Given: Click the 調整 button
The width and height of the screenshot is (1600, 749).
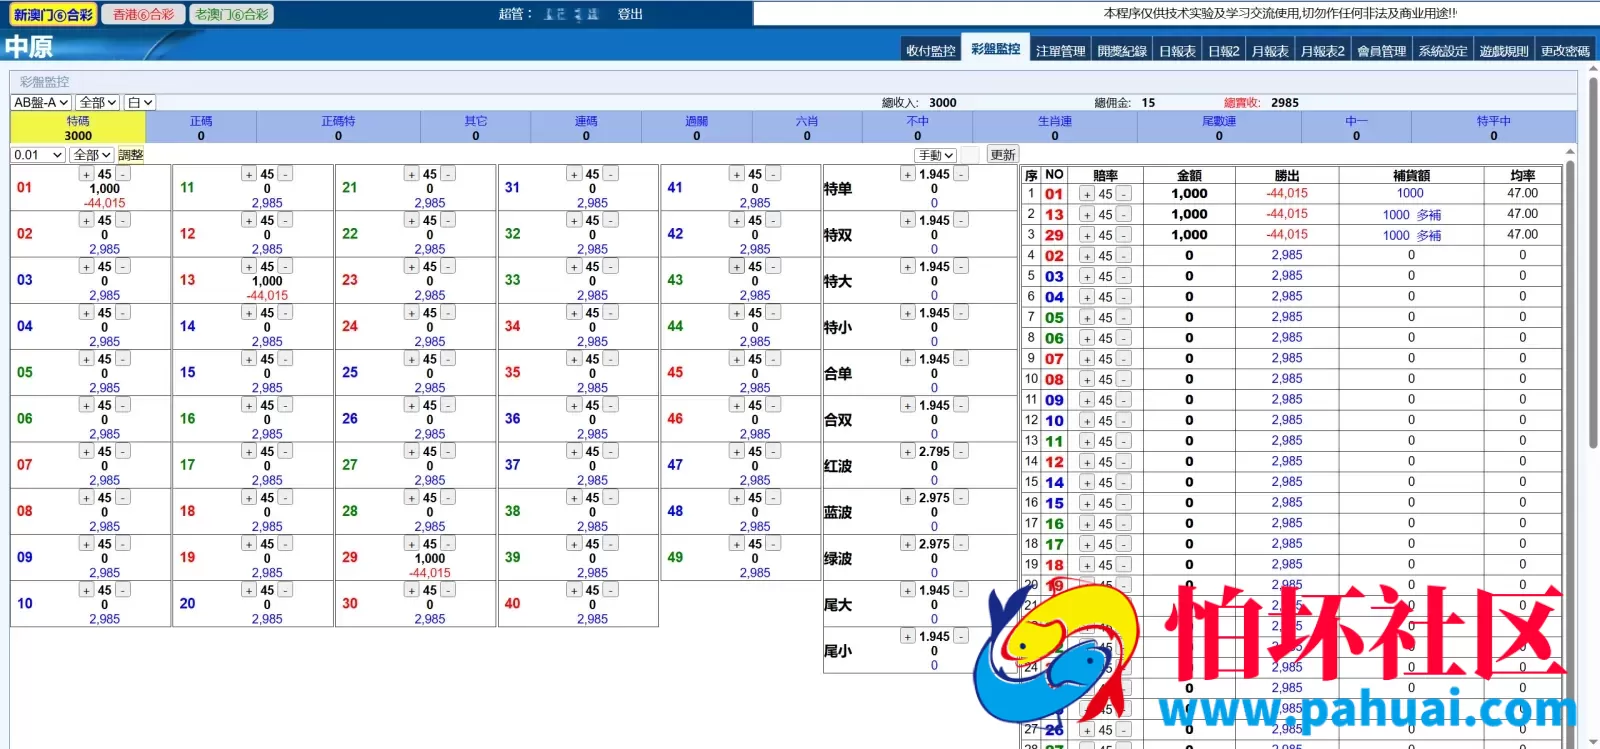Looking at the screenshot, I should click(x=131, y=155).
